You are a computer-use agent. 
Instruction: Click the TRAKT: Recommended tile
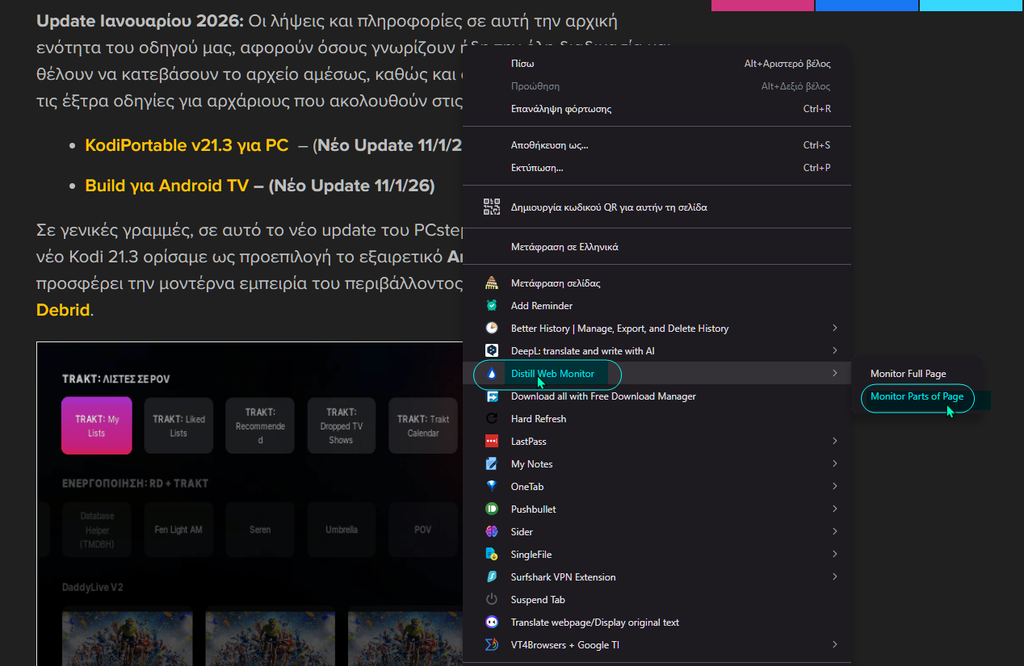point(260,426)
